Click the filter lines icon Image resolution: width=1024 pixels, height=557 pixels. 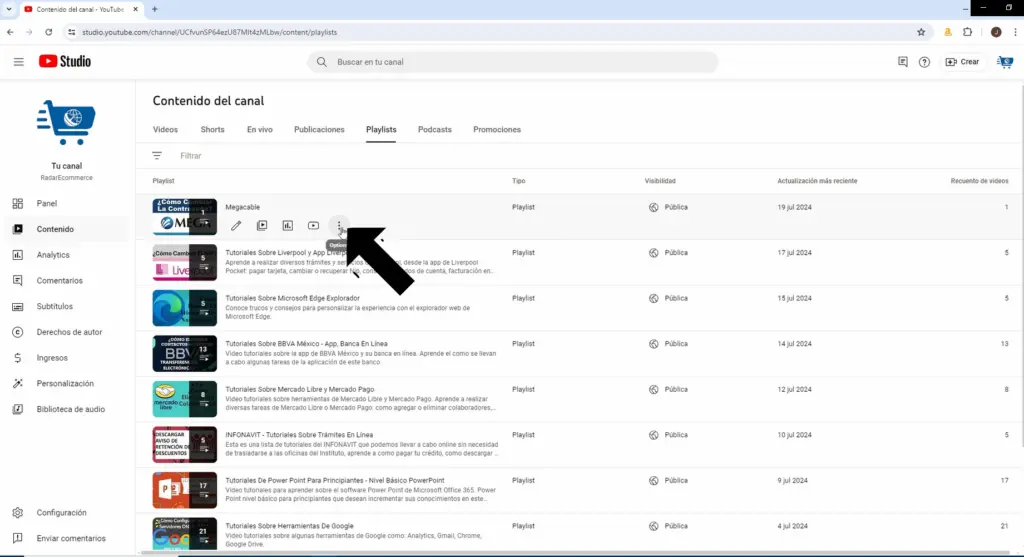pyautogui.click(x=157, y=155)
